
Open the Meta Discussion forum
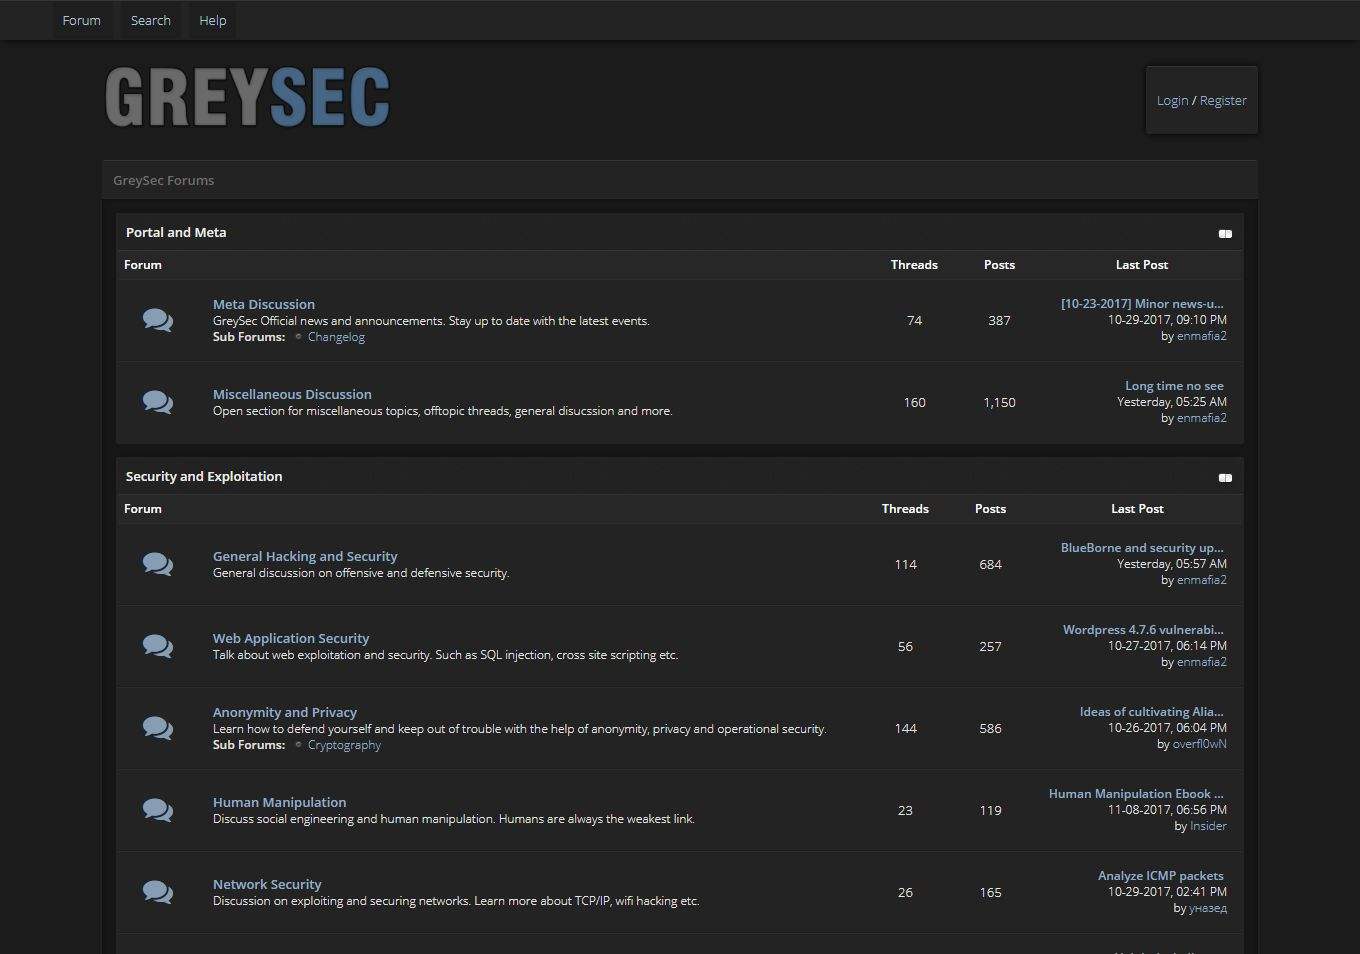(x=264, y=304)
